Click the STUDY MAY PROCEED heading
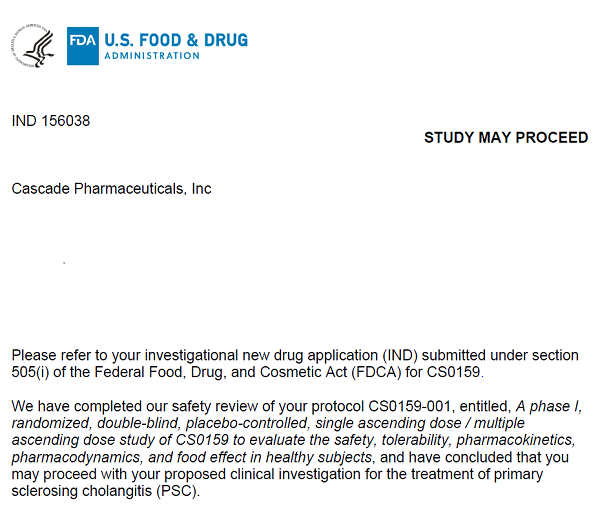 [x=506, y=138]
